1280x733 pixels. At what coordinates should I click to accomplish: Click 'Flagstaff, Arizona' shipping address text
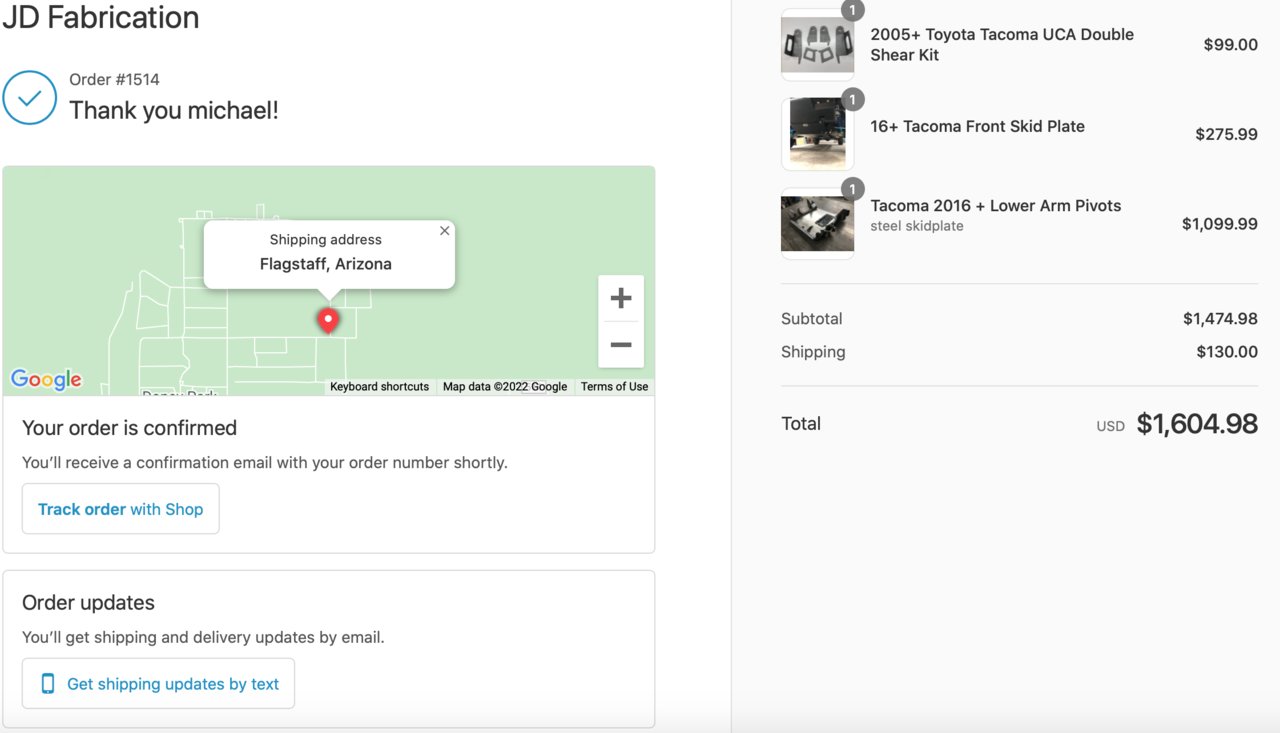326,264
